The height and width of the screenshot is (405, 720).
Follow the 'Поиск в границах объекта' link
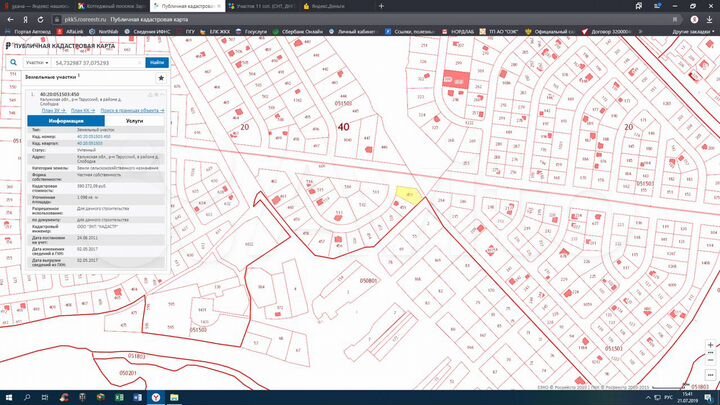[133, 110]
